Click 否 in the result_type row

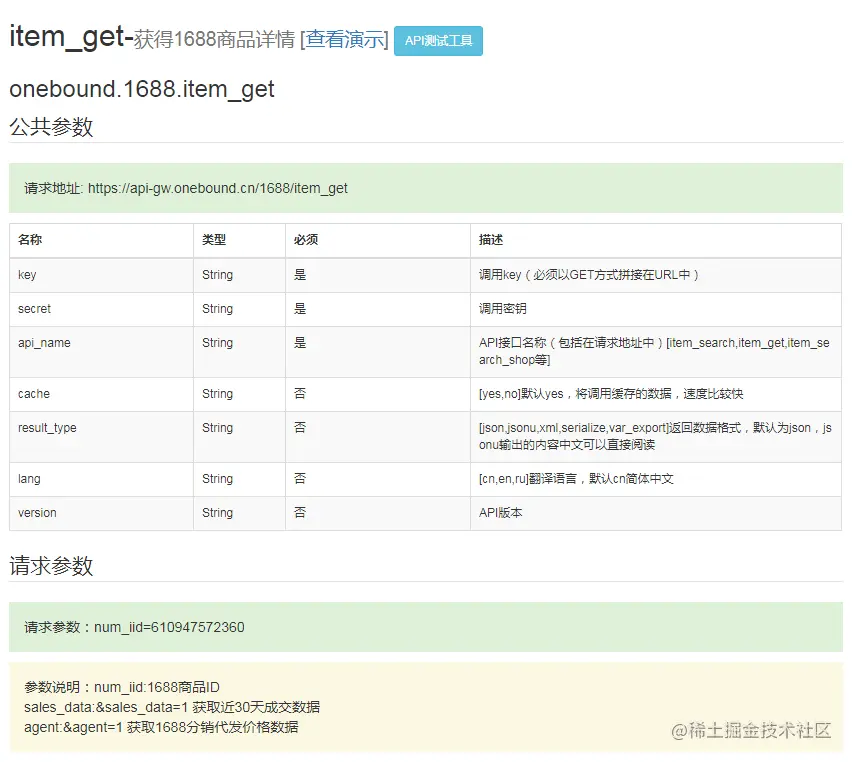click(x=300, y=428)
